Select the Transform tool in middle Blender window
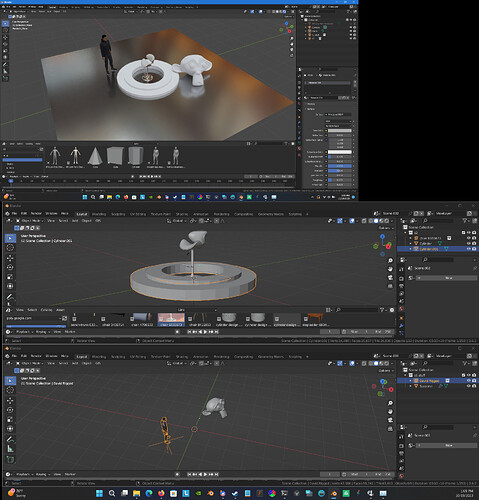The width and height of the screenshot is (479, 500). tap(10, 286)
